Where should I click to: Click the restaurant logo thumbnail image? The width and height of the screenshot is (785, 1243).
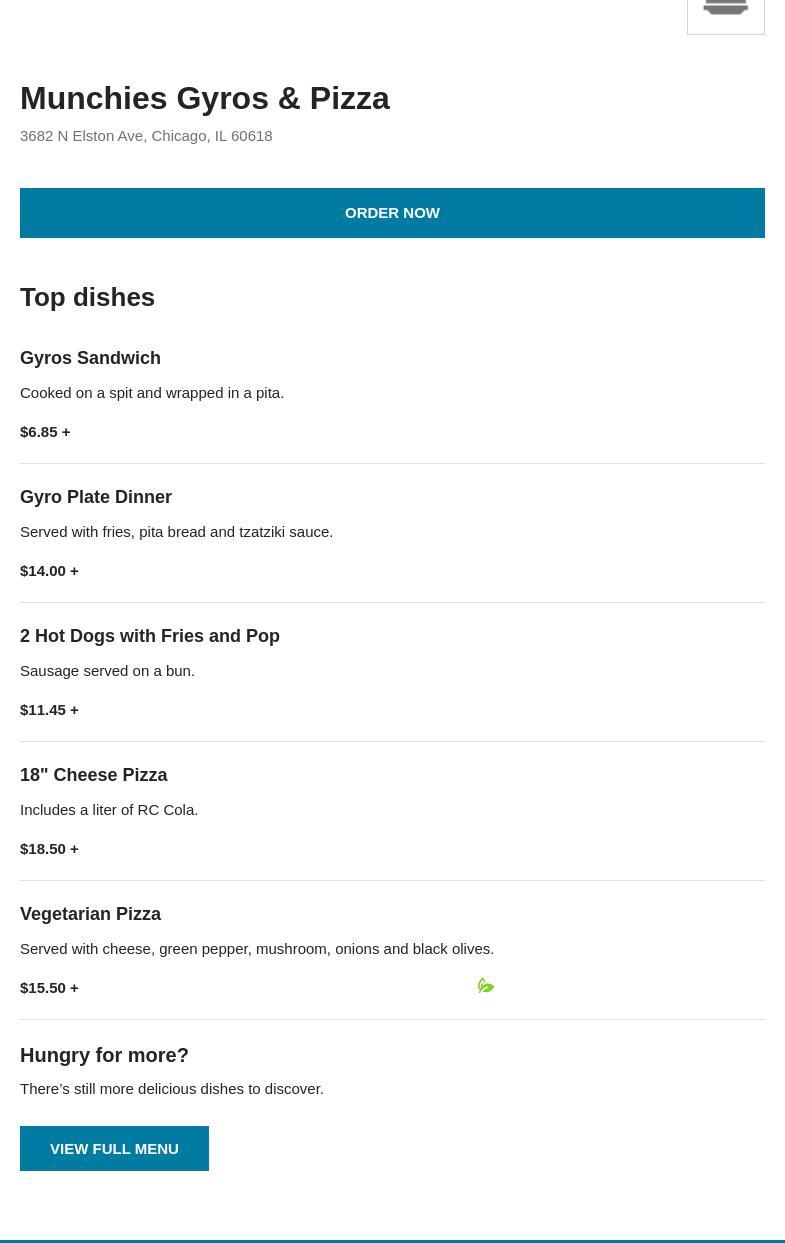(726, 14)
